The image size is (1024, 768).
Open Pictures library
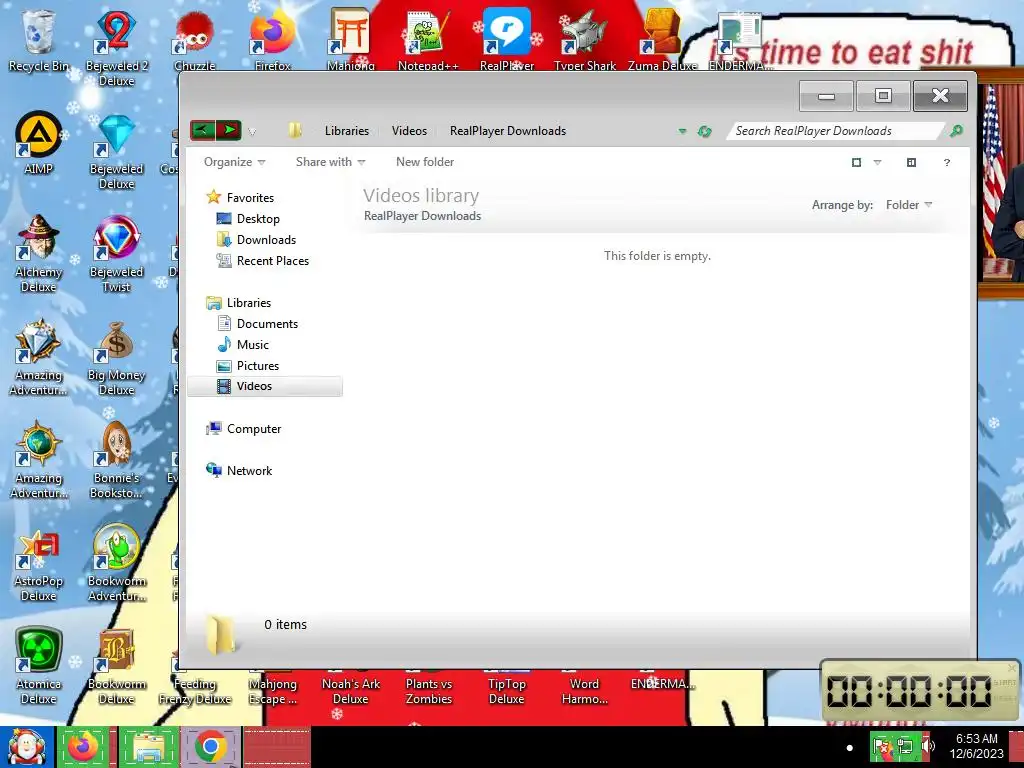point(248,366)
